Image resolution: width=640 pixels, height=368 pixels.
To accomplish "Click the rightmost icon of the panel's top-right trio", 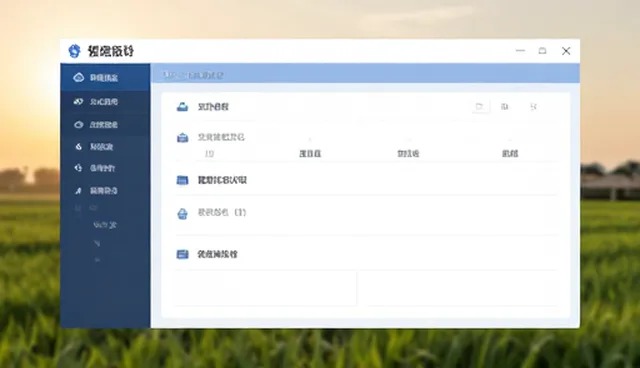I will click(x=533, y=107).
